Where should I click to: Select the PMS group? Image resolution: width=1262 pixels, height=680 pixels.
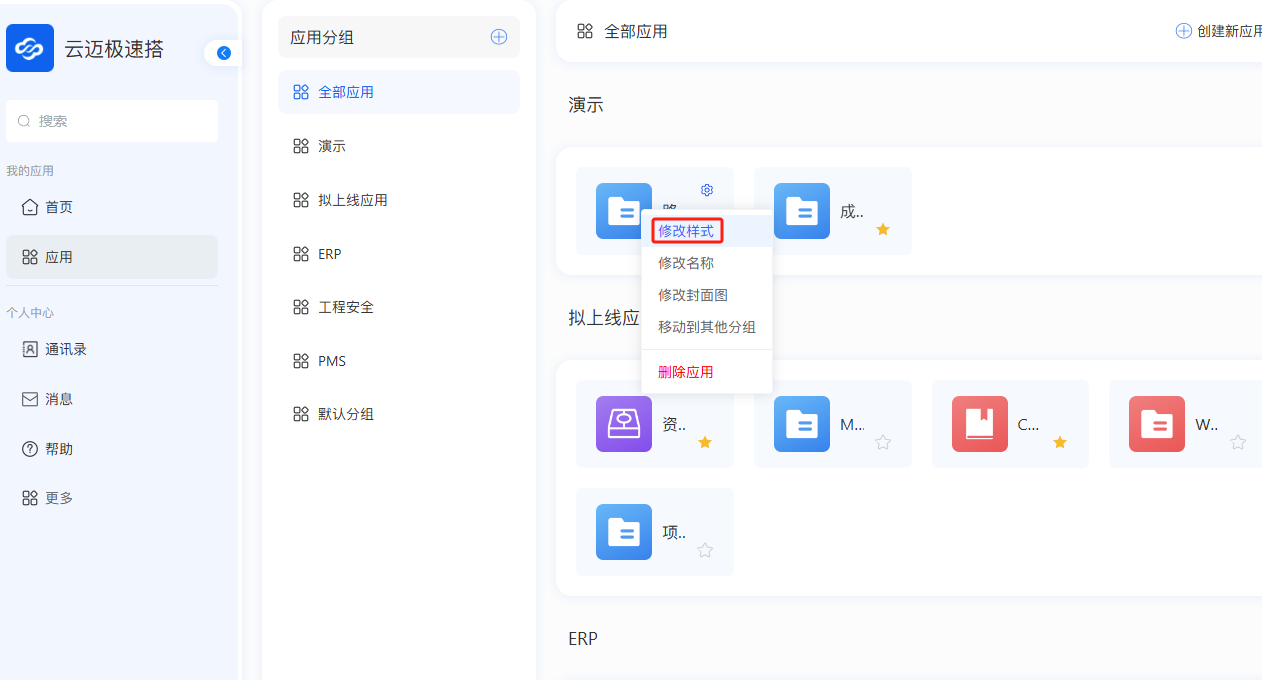click(331, 361)
